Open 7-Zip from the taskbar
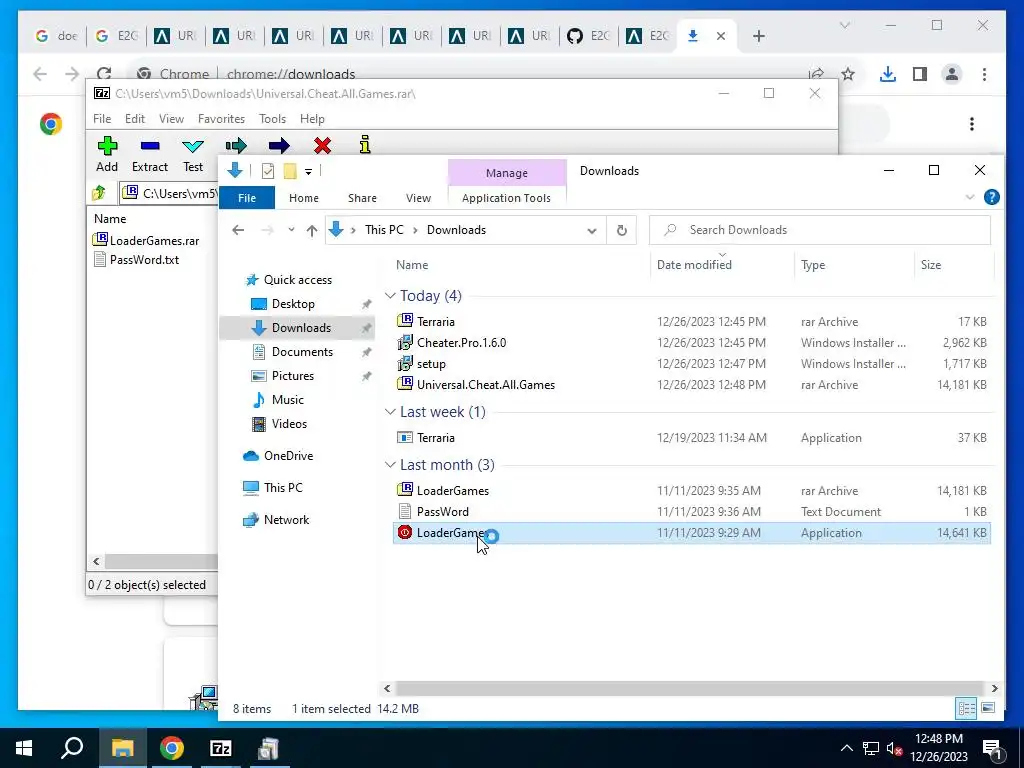 220,748
